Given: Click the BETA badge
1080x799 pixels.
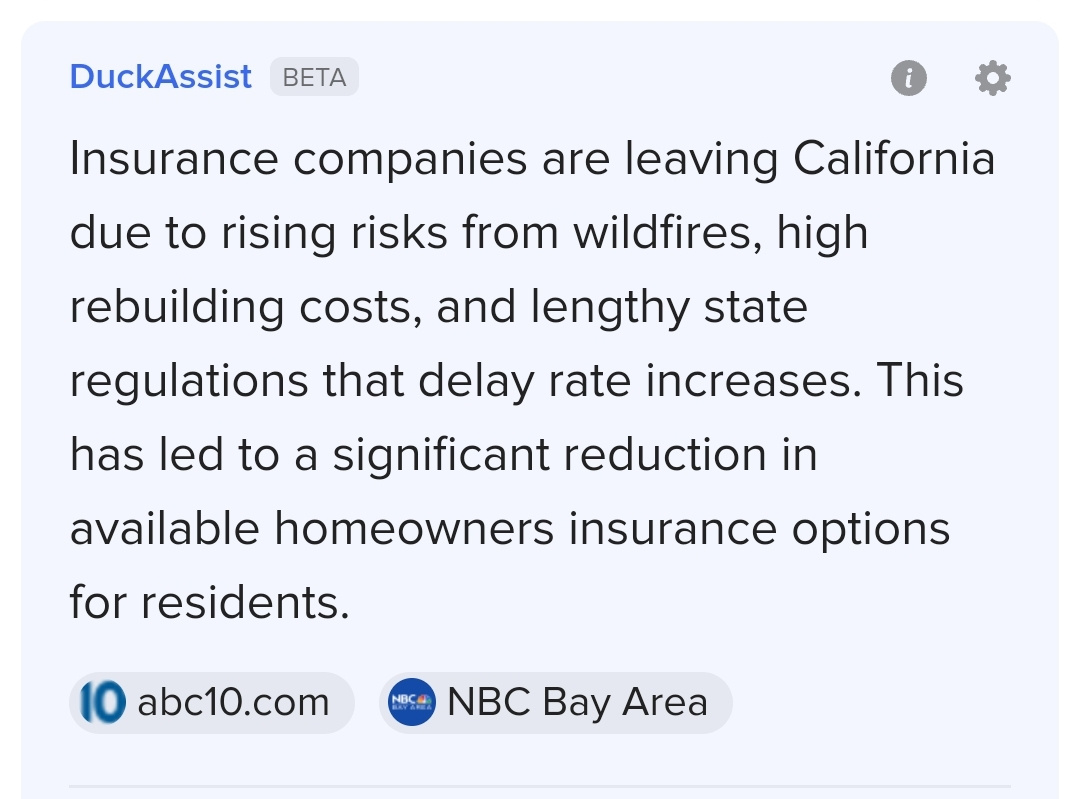Looking at the screenshot, I should point(314,77).
